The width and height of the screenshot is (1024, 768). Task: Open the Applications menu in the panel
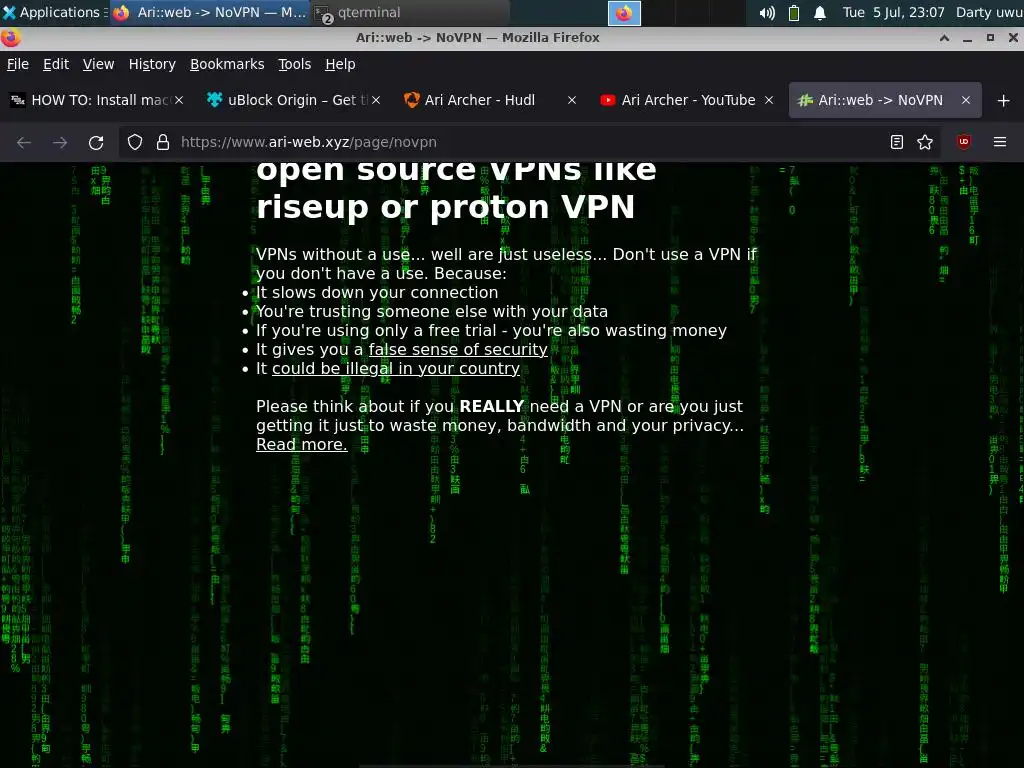tap(52, 12)
